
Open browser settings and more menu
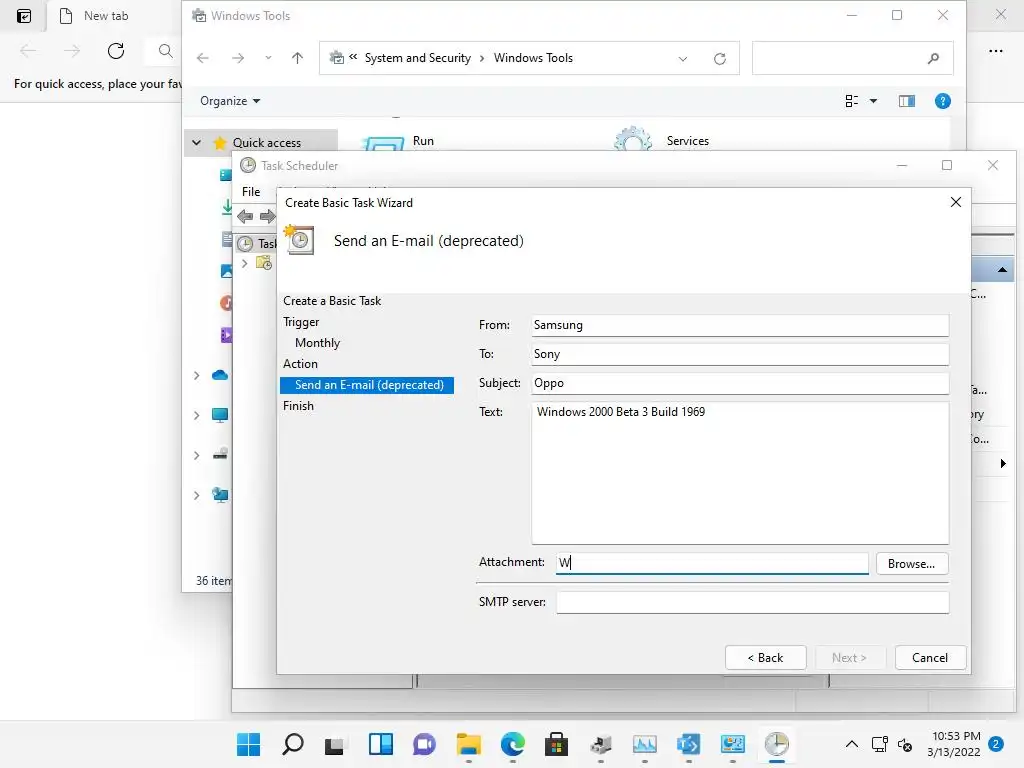point(995,51)
